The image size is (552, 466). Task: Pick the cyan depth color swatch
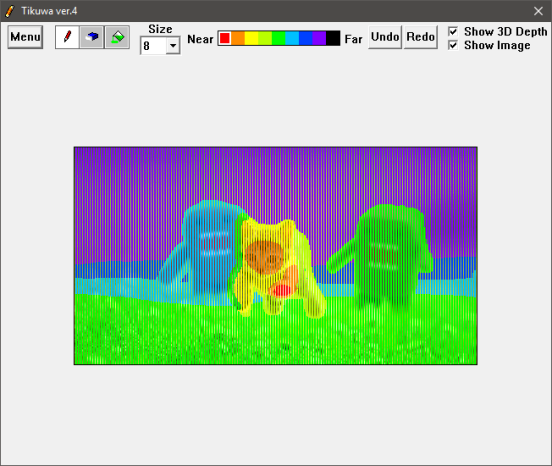click(292, 38)
